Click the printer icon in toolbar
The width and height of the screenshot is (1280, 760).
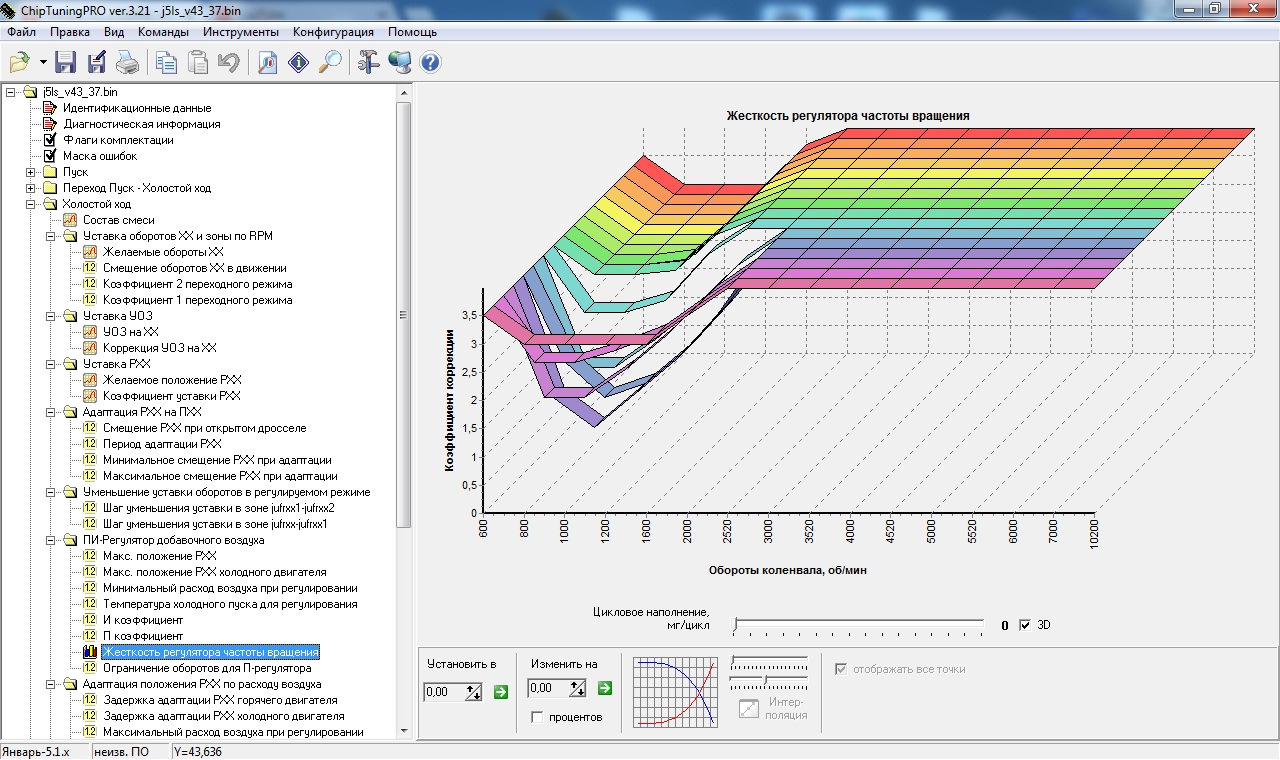(x=127, y=63)
